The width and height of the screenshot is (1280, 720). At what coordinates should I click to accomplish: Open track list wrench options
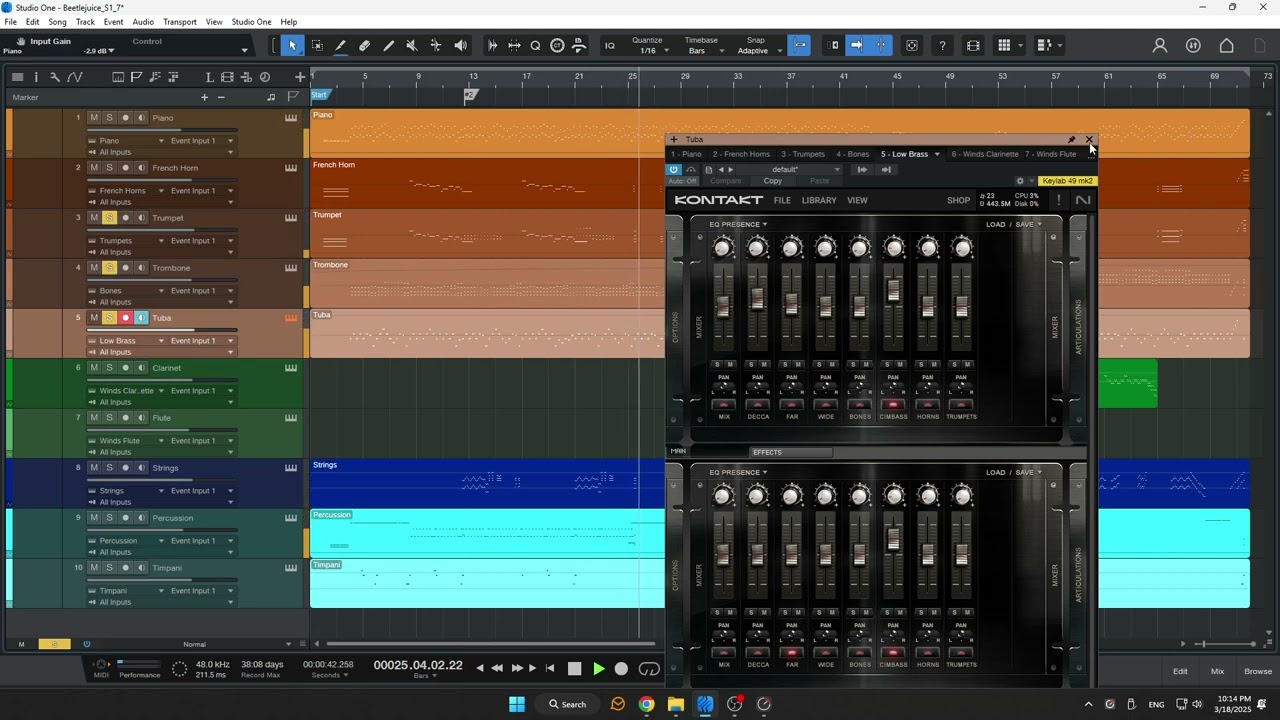[x=55, y=77]
